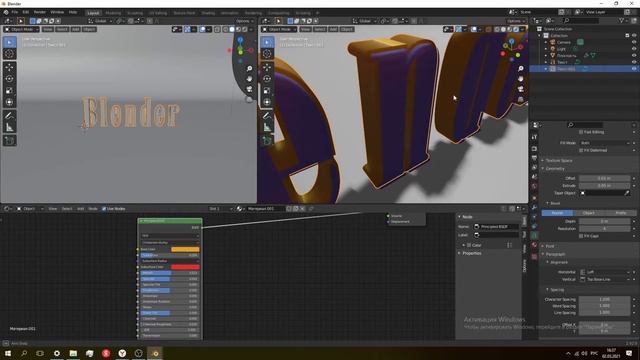Click View in left viewport header
The width and height of the screenshot is (640, 360).
[48, 29]
